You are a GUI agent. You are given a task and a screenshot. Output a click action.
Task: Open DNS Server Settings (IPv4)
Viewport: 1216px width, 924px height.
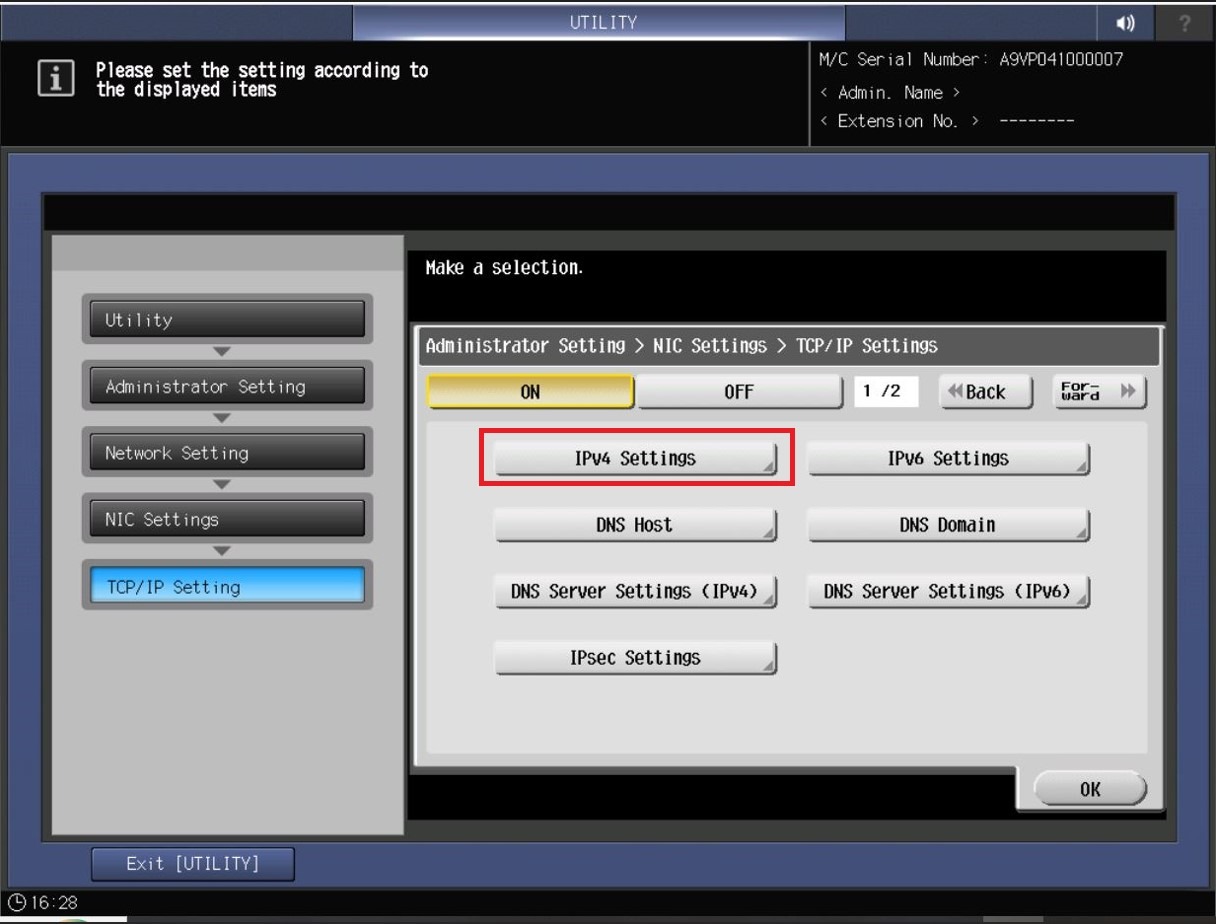tap(635, 591)
